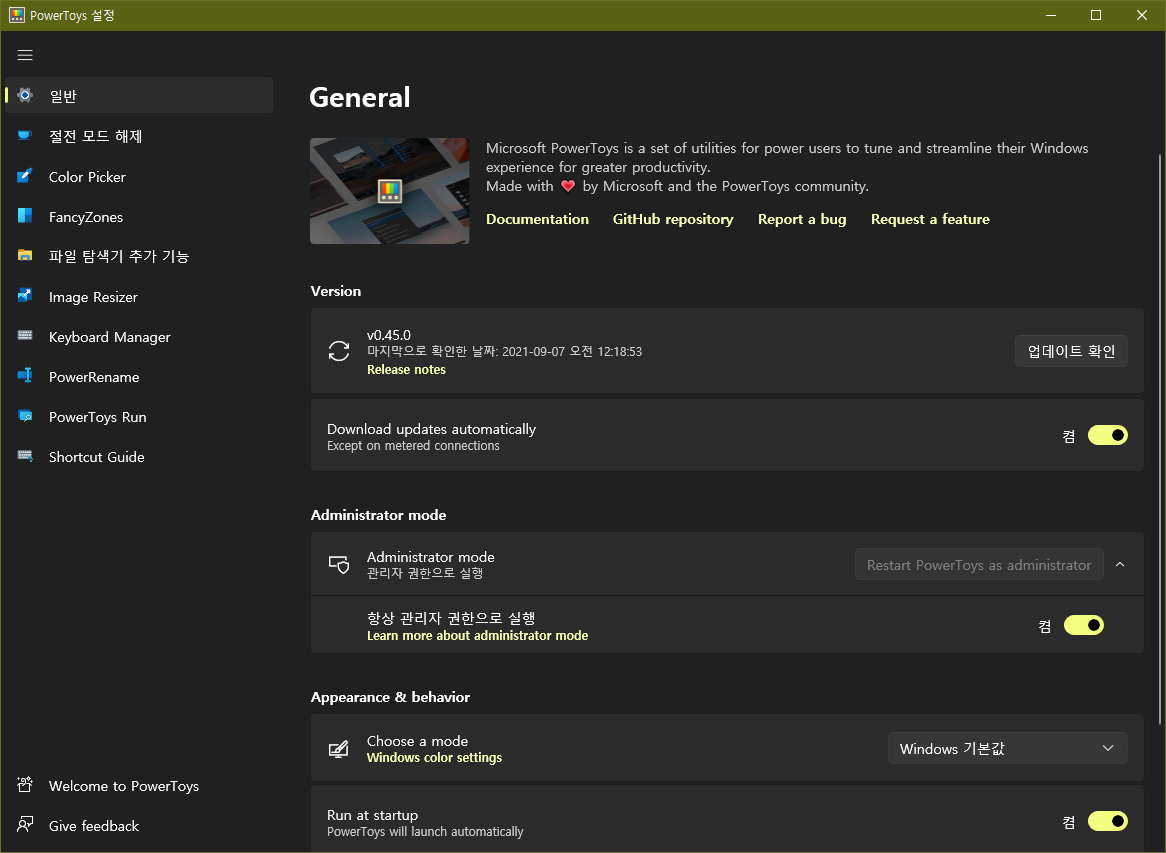Image resolution: width=1166 pixels, height=853 pixels.
Task: Disable Download updates automatically toggle
Action: click(1108, 435)
